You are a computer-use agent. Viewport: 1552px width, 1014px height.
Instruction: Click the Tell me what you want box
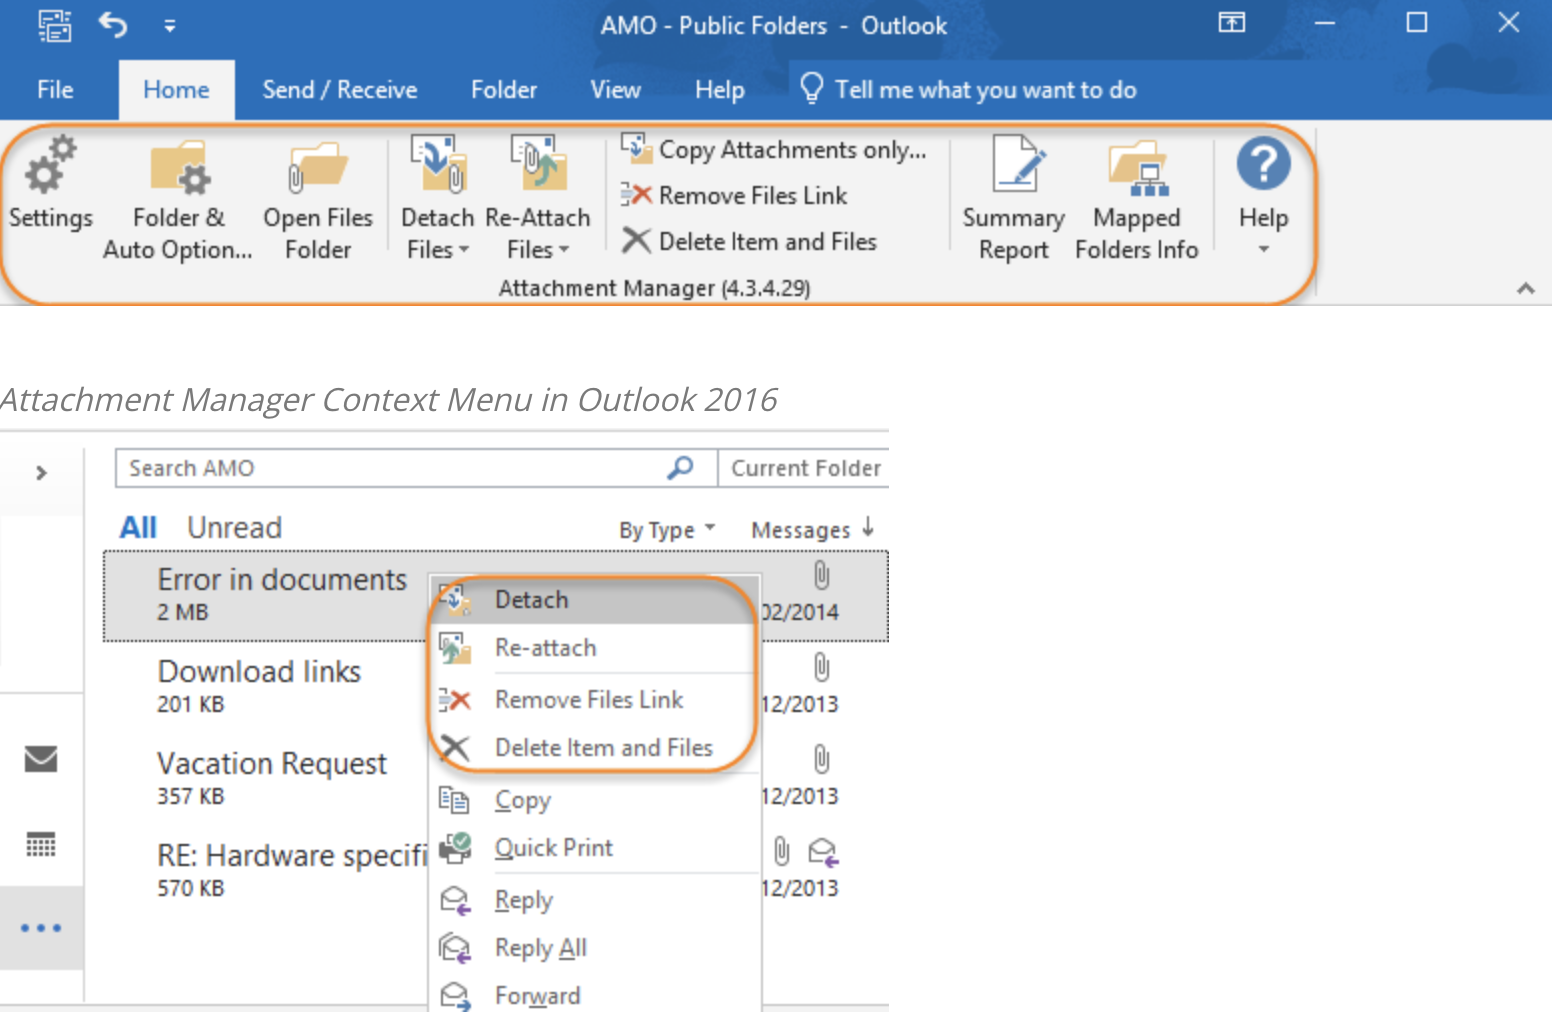[x=968, y=90]
